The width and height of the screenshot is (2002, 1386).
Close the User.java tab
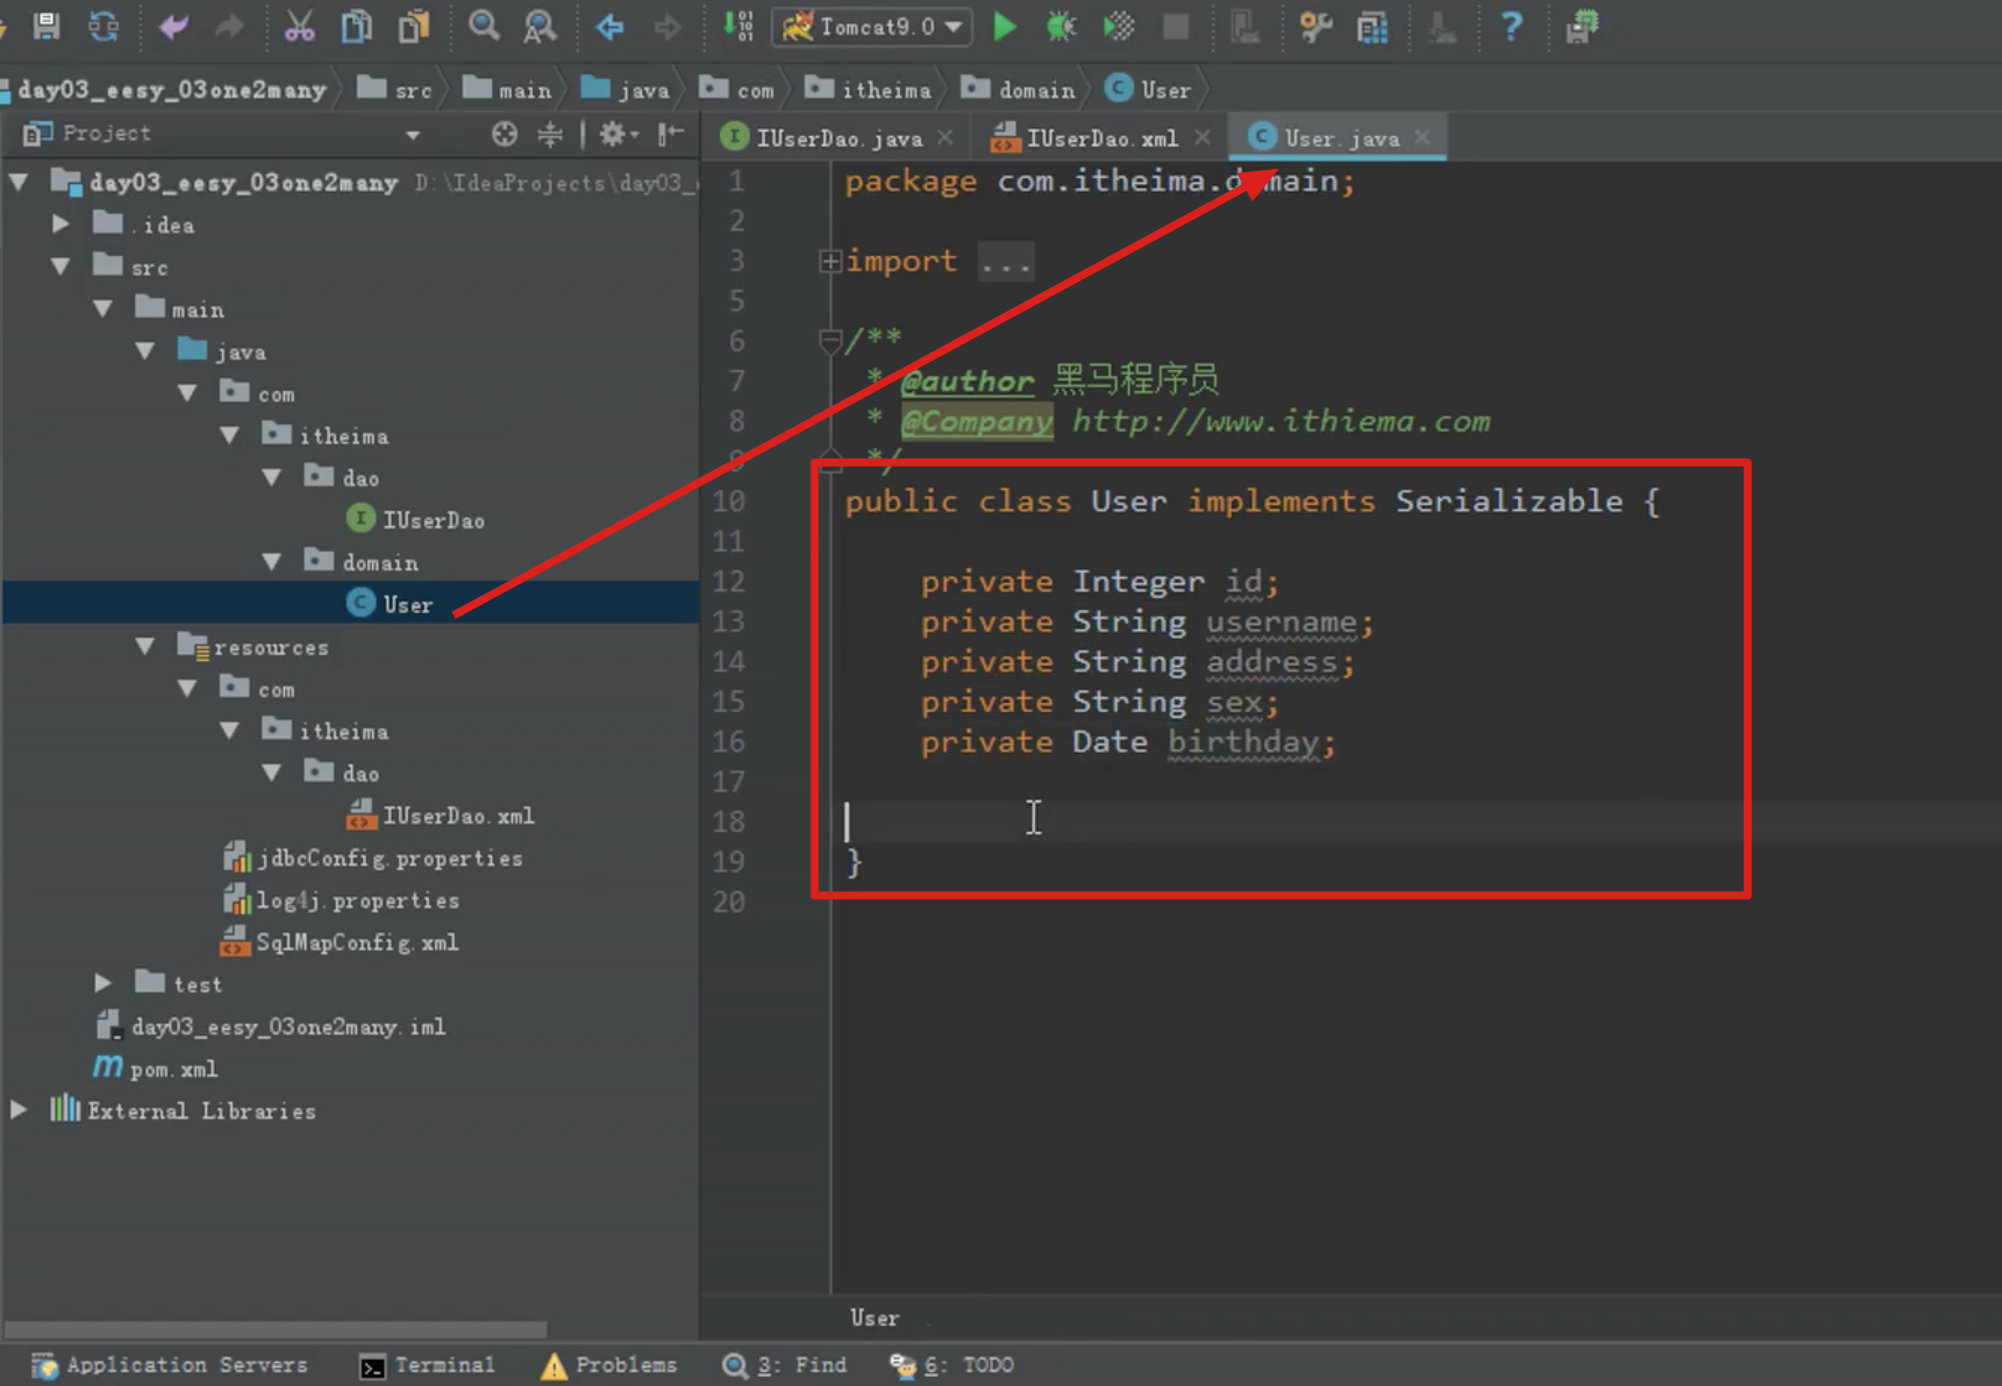point(1422,137)
